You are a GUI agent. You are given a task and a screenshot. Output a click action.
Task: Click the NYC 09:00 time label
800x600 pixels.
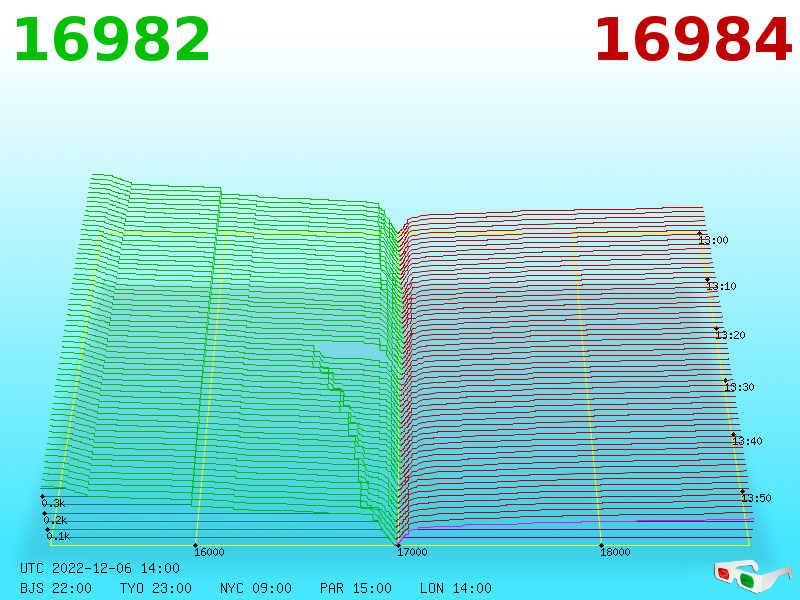256,588
